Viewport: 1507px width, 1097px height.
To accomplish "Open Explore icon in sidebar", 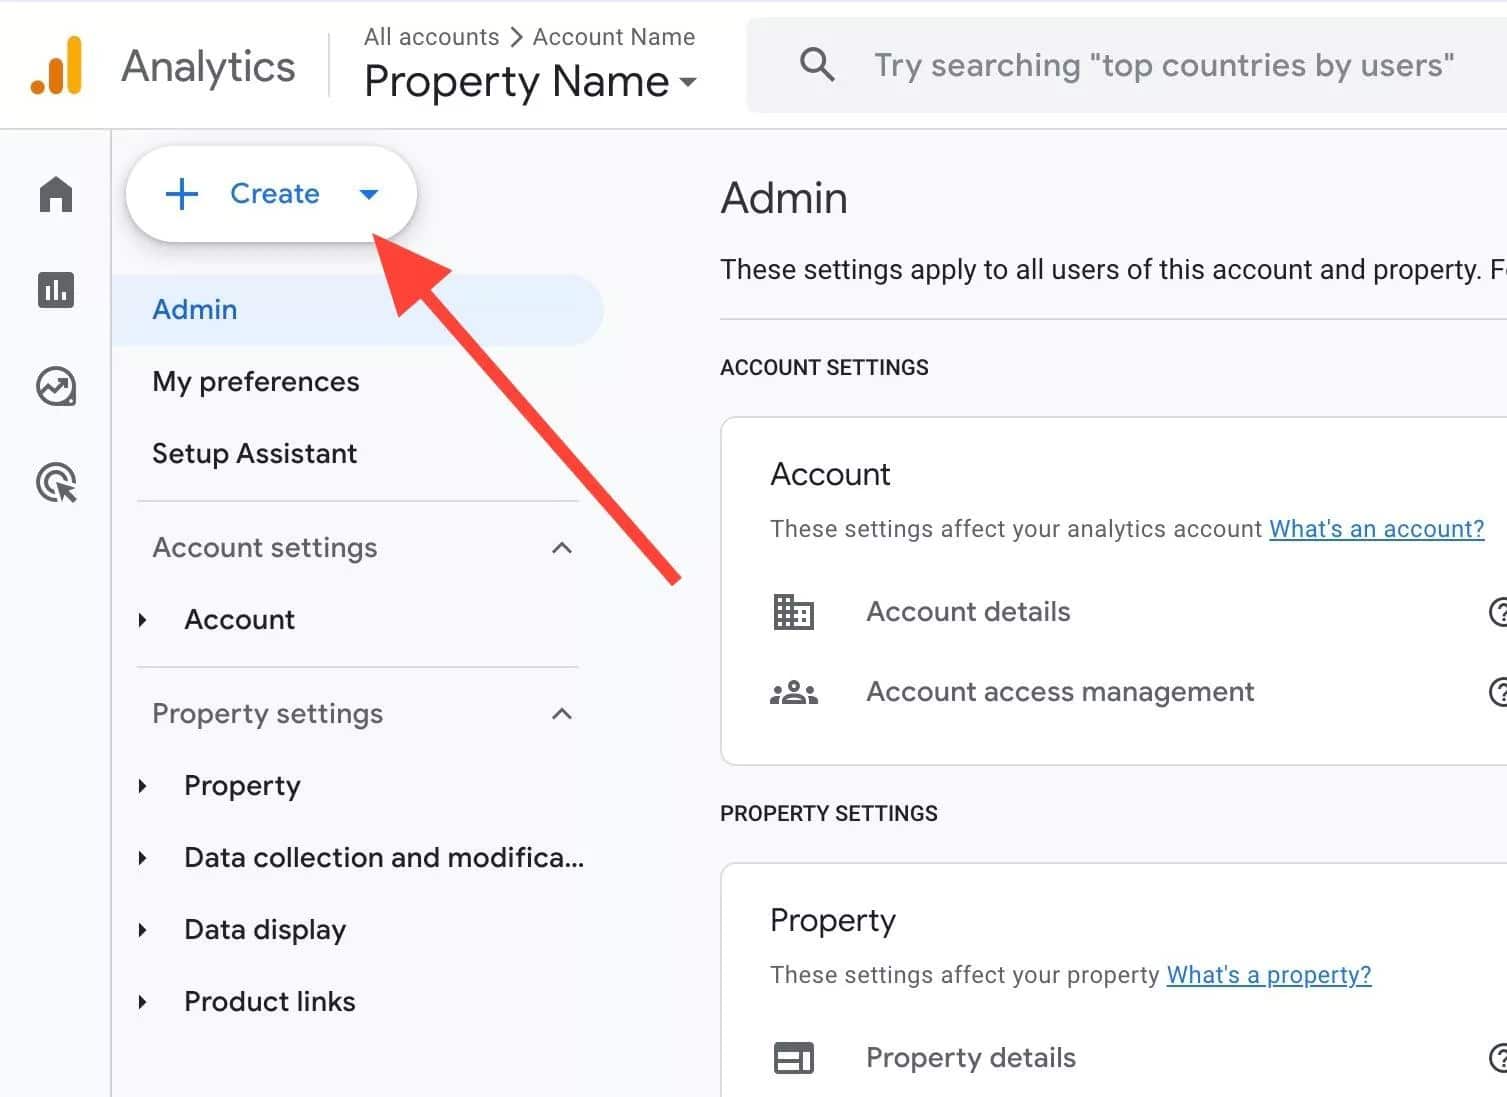I will (56, 386).
